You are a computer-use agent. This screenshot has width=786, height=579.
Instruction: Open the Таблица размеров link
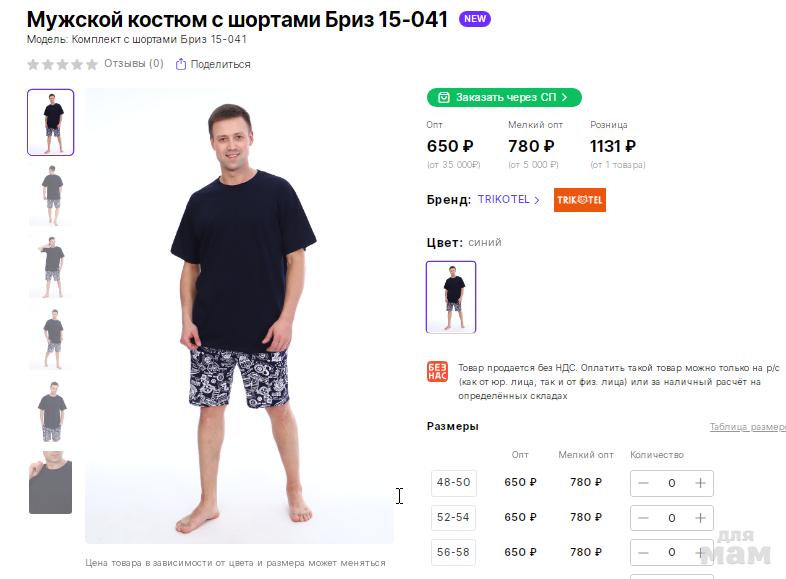(747, 427)
